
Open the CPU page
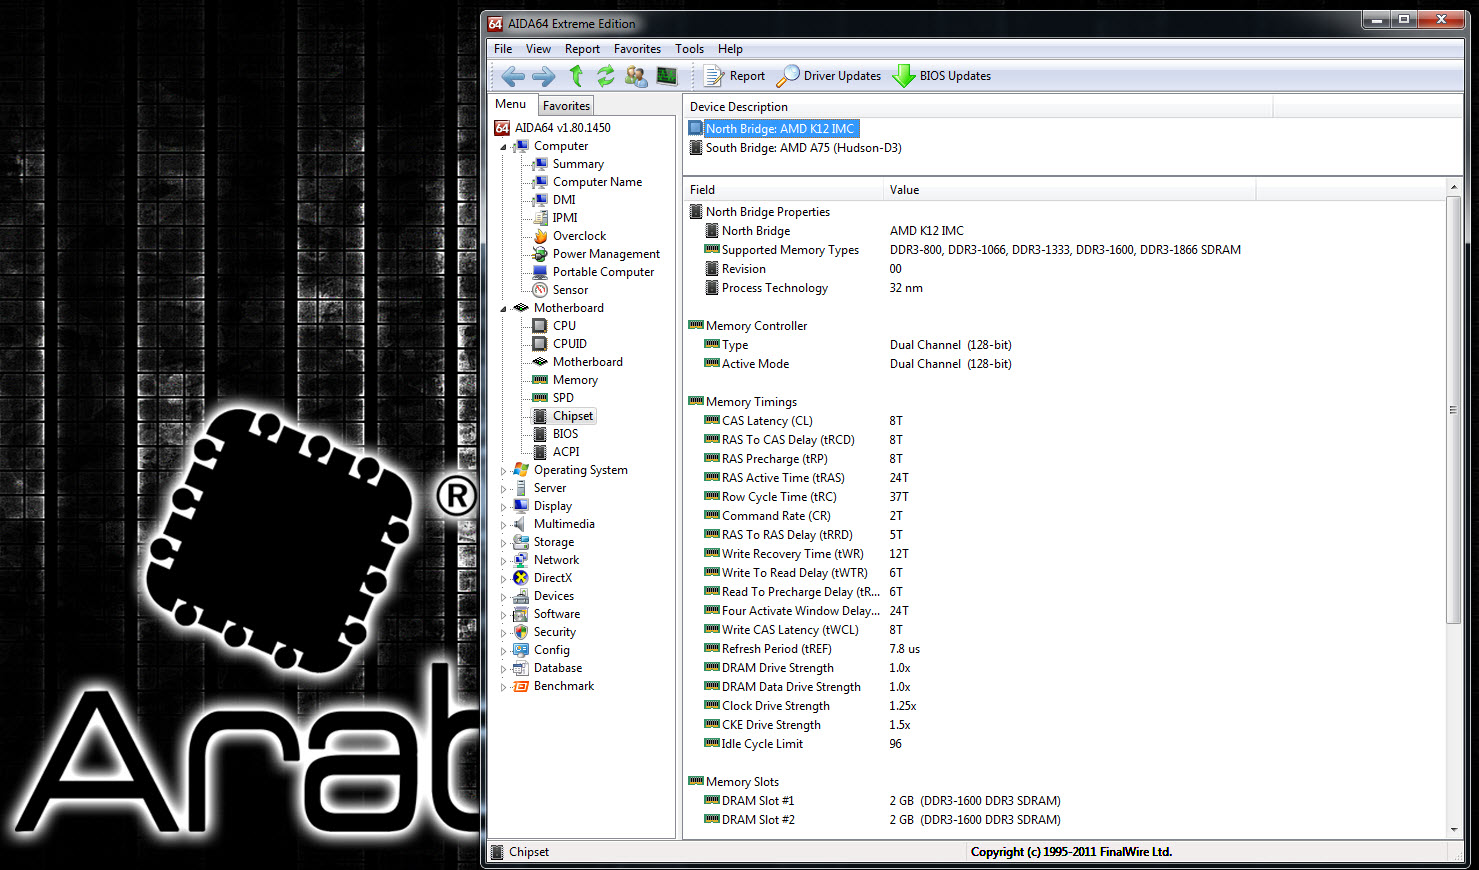click(x=564, y=326)
